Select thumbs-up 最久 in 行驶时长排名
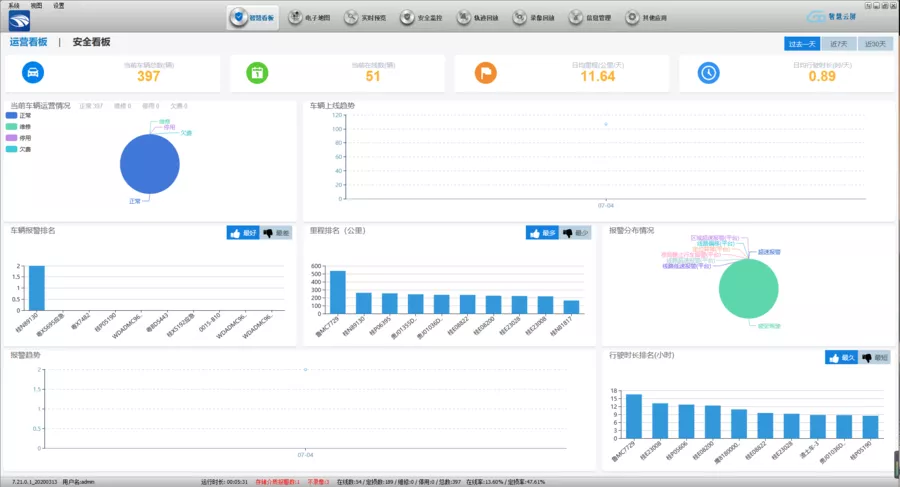This screenshot has height=487, width=900. point(841,358)
